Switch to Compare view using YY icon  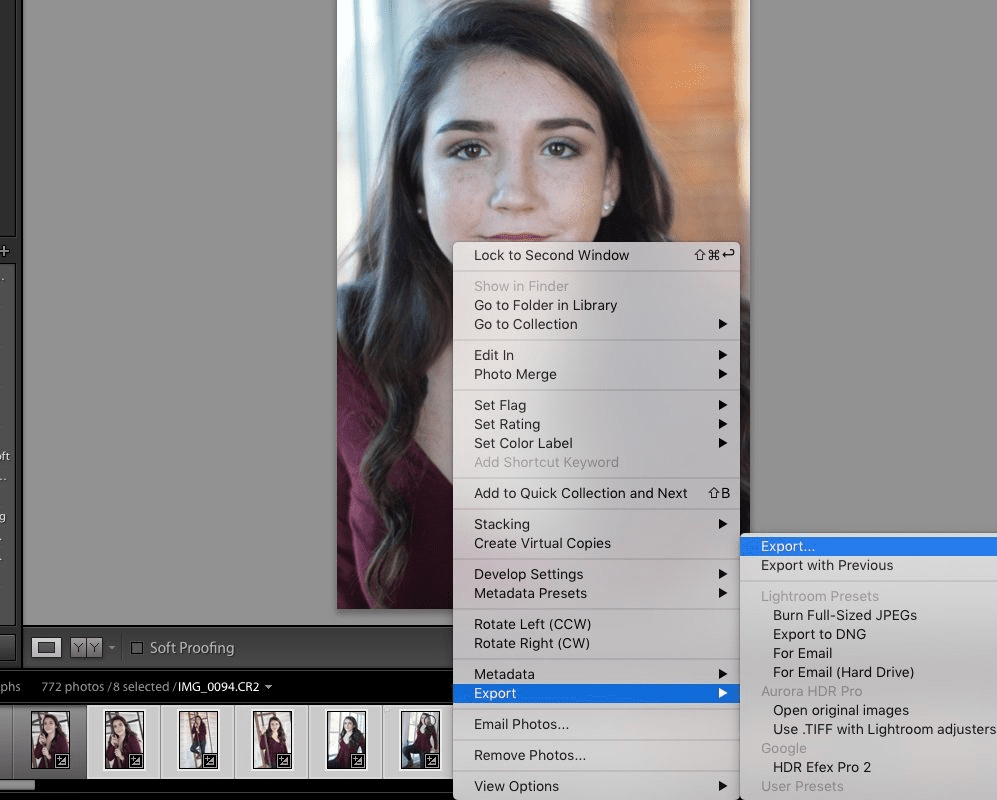85,648
